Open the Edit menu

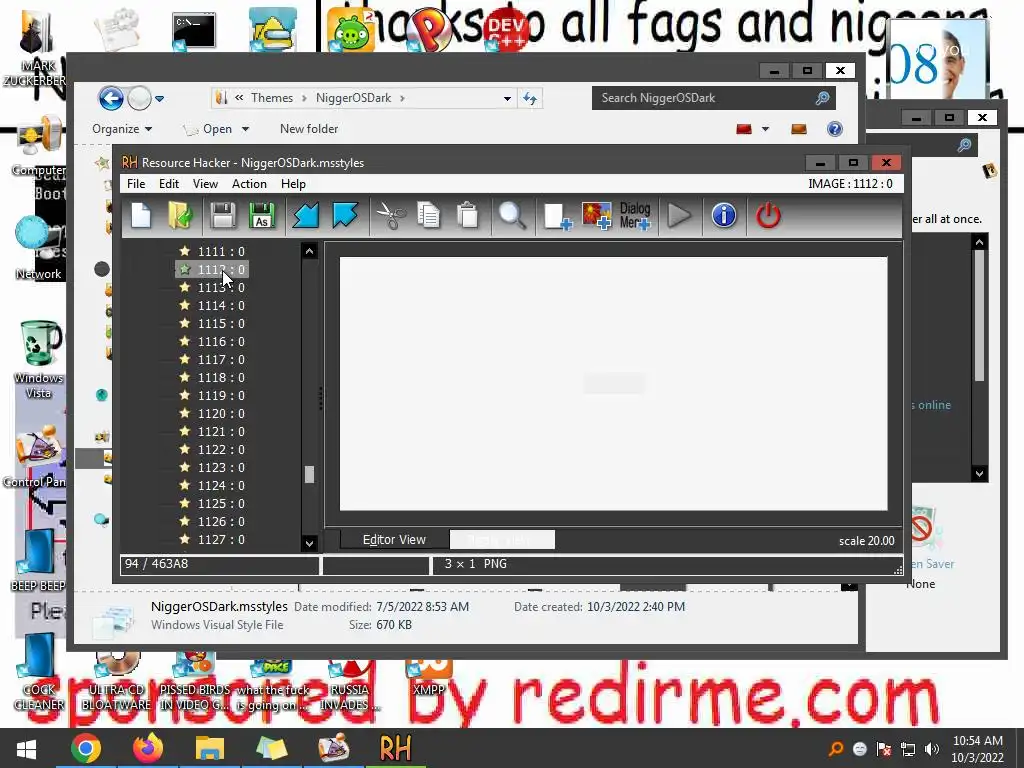pyautogui.click(x=168, y=184)
